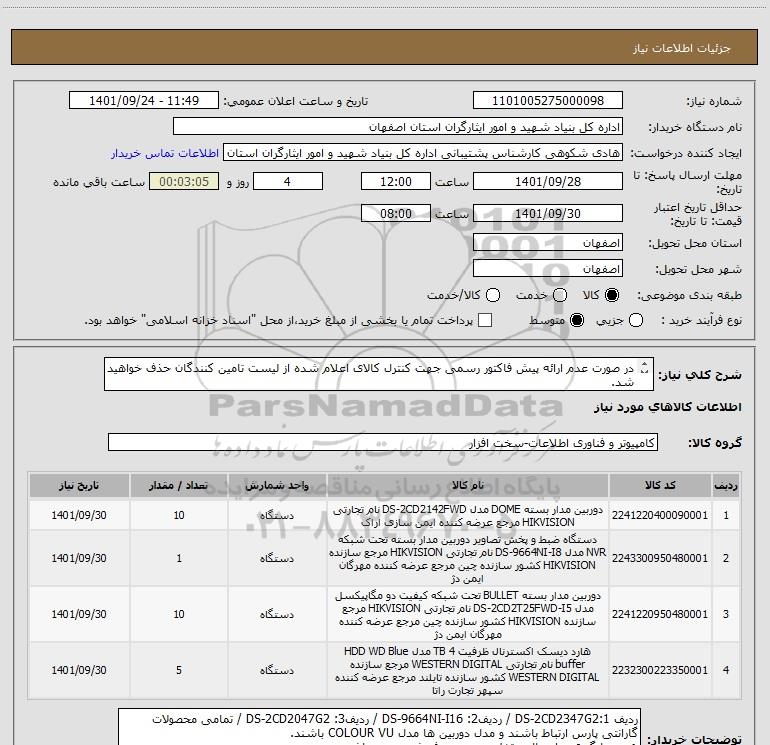Click need date 1401/09/30 in row 4
Screen dimensions: 770x745
[x=79, y=670]
